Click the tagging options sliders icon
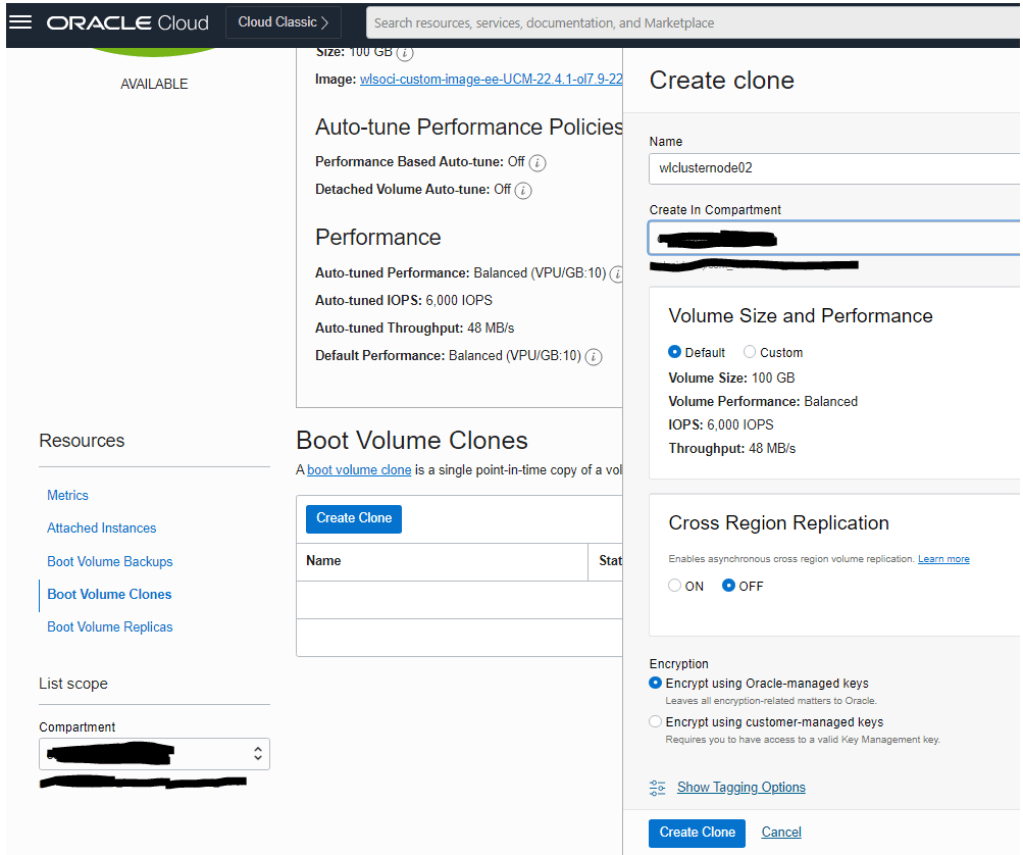The height and width of the screenshot is (855, 1023). (x=657, y=788)
